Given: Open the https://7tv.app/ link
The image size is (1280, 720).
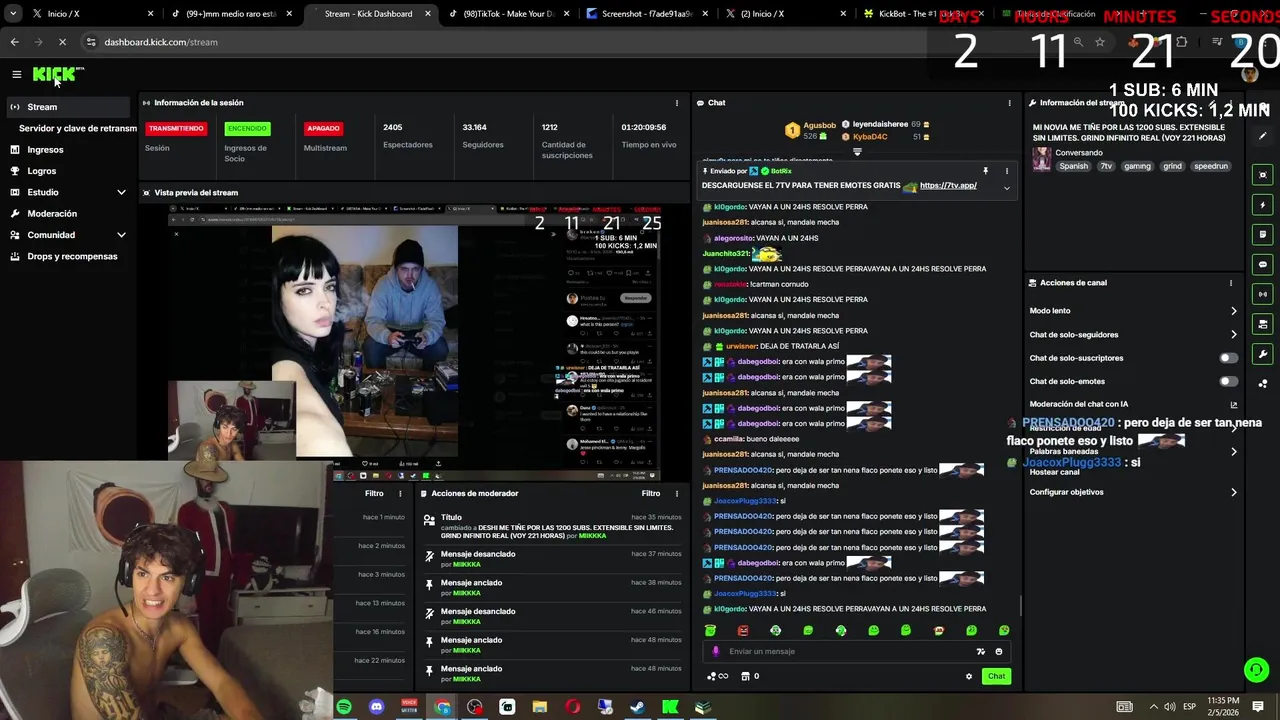Looking at the screenshot, I should point(948,186).
